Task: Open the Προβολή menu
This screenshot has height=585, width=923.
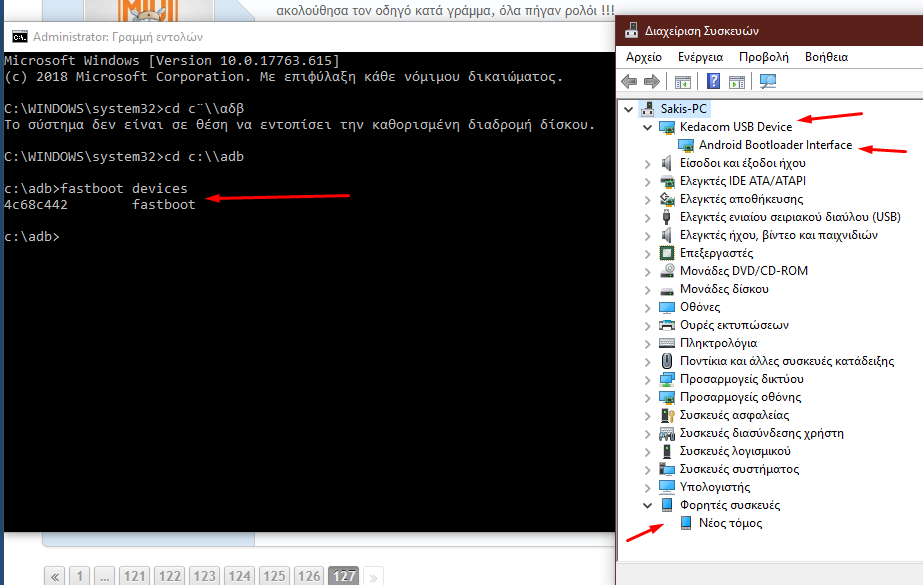Action: click(x=763, y=57)
